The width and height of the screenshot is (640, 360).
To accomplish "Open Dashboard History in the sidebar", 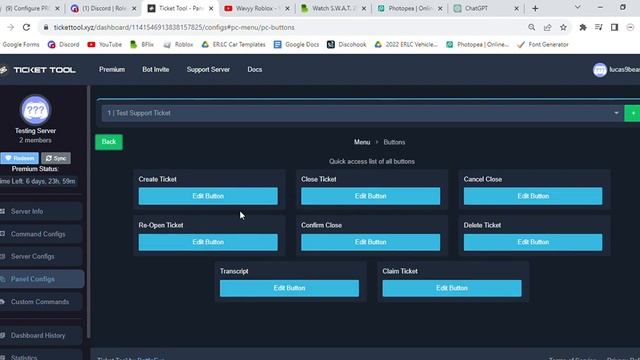I will point(41,336).
